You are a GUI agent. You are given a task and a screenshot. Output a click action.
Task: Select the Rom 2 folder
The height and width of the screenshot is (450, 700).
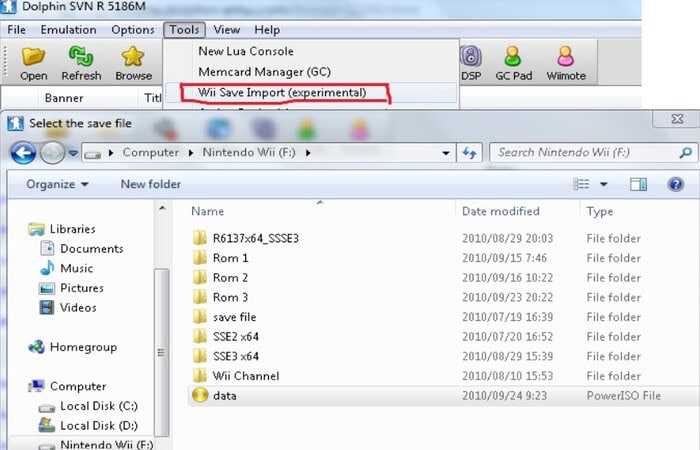pyautogui.click(x=230, y=277)
